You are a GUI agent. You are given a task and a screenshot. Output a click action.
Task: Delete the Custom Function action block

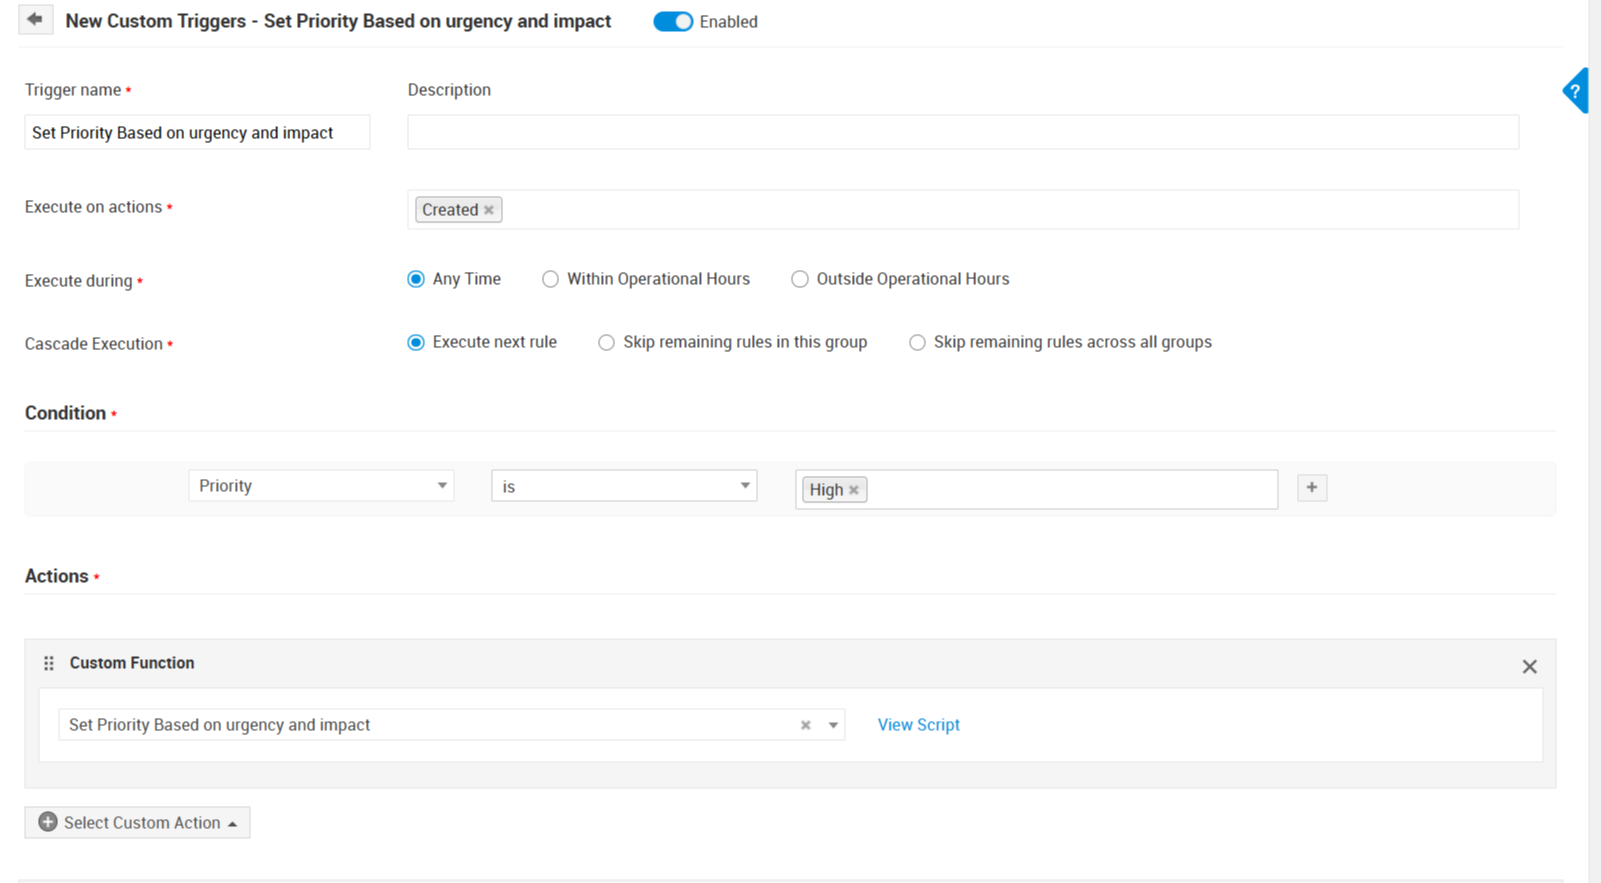(1529, 666)
